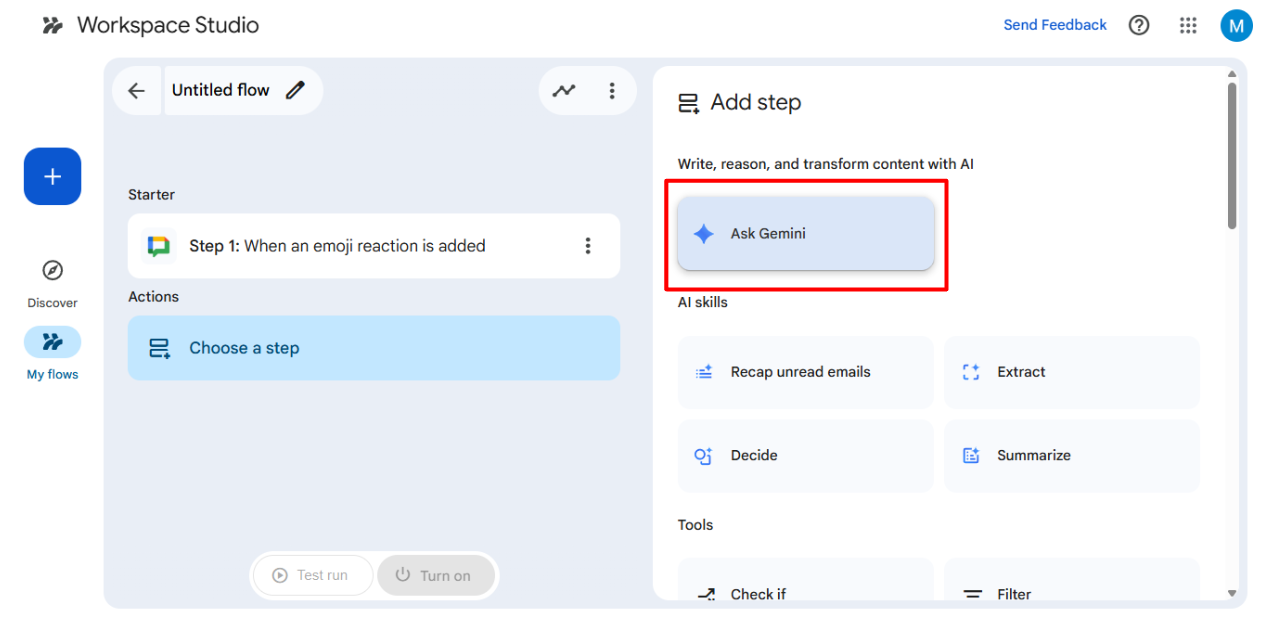Screen dimensions: 1263x624
Task: Open the account profile avatar
Action: point(1236,26)
